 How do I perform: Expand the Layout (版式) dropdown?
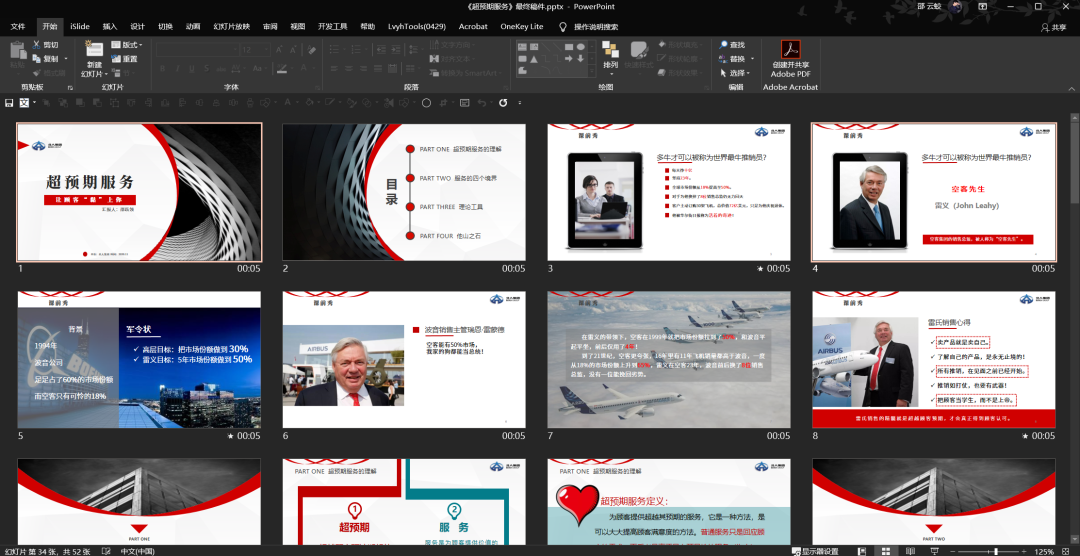141,45
